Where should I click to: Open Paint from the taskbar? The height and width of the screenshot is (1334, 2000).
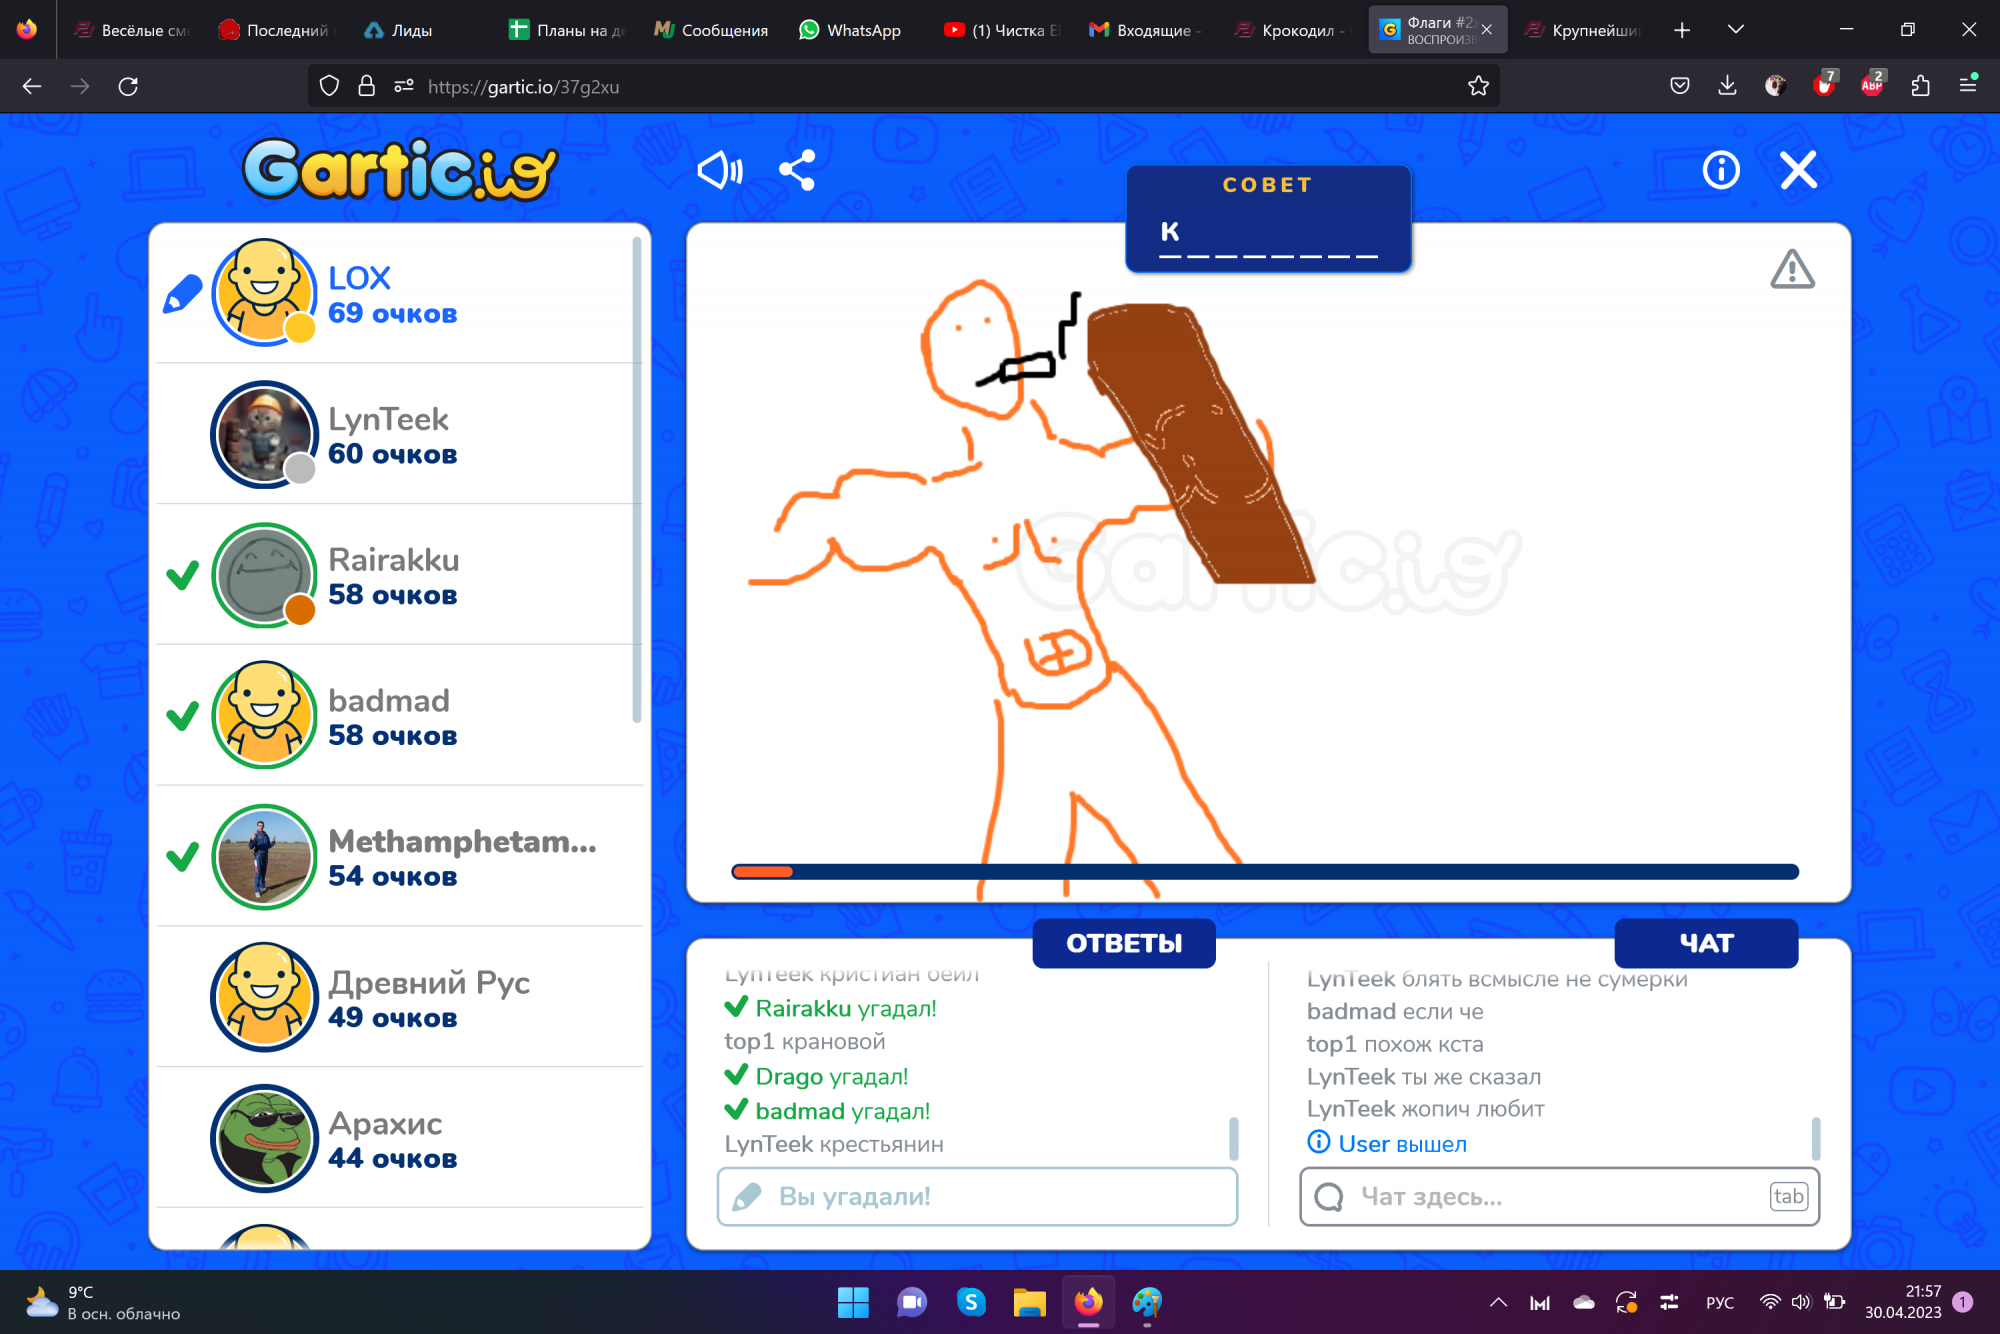[x=1147, y=1302]
